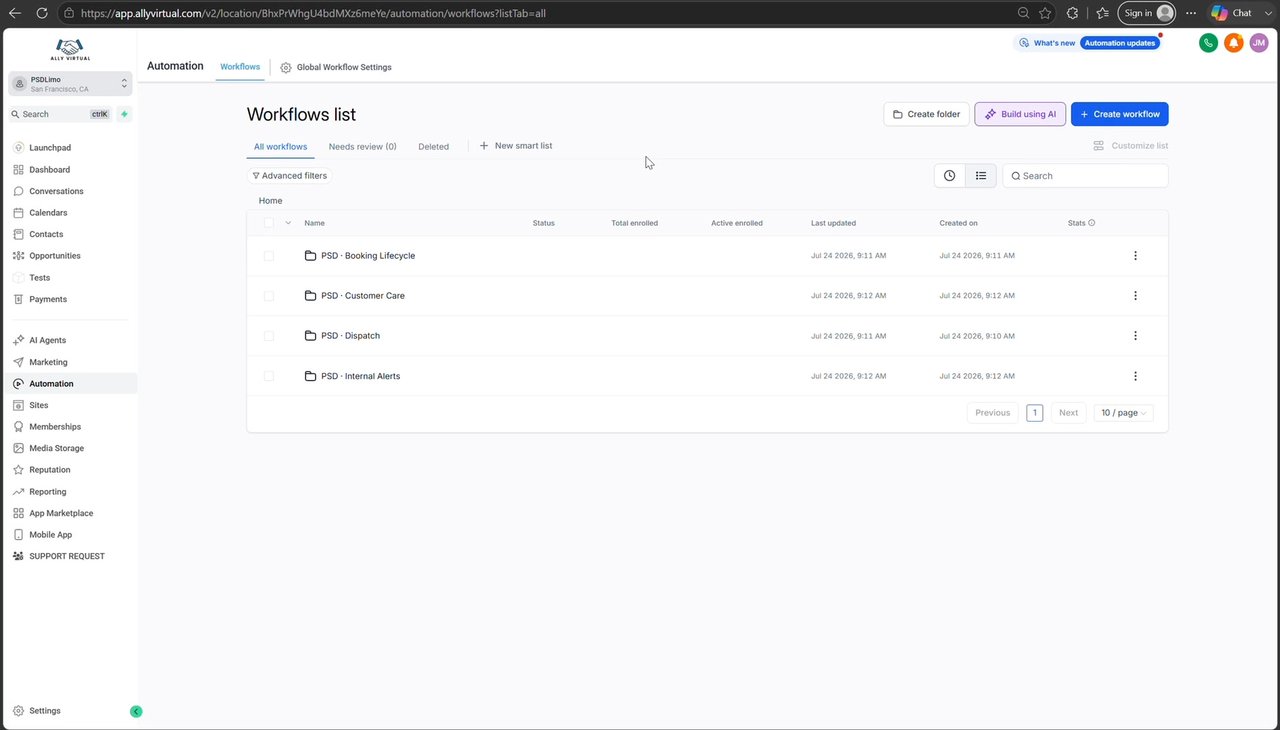Select Workflows top tab
This screenshot has height=730, width=1280.
(x=240, y=67)
